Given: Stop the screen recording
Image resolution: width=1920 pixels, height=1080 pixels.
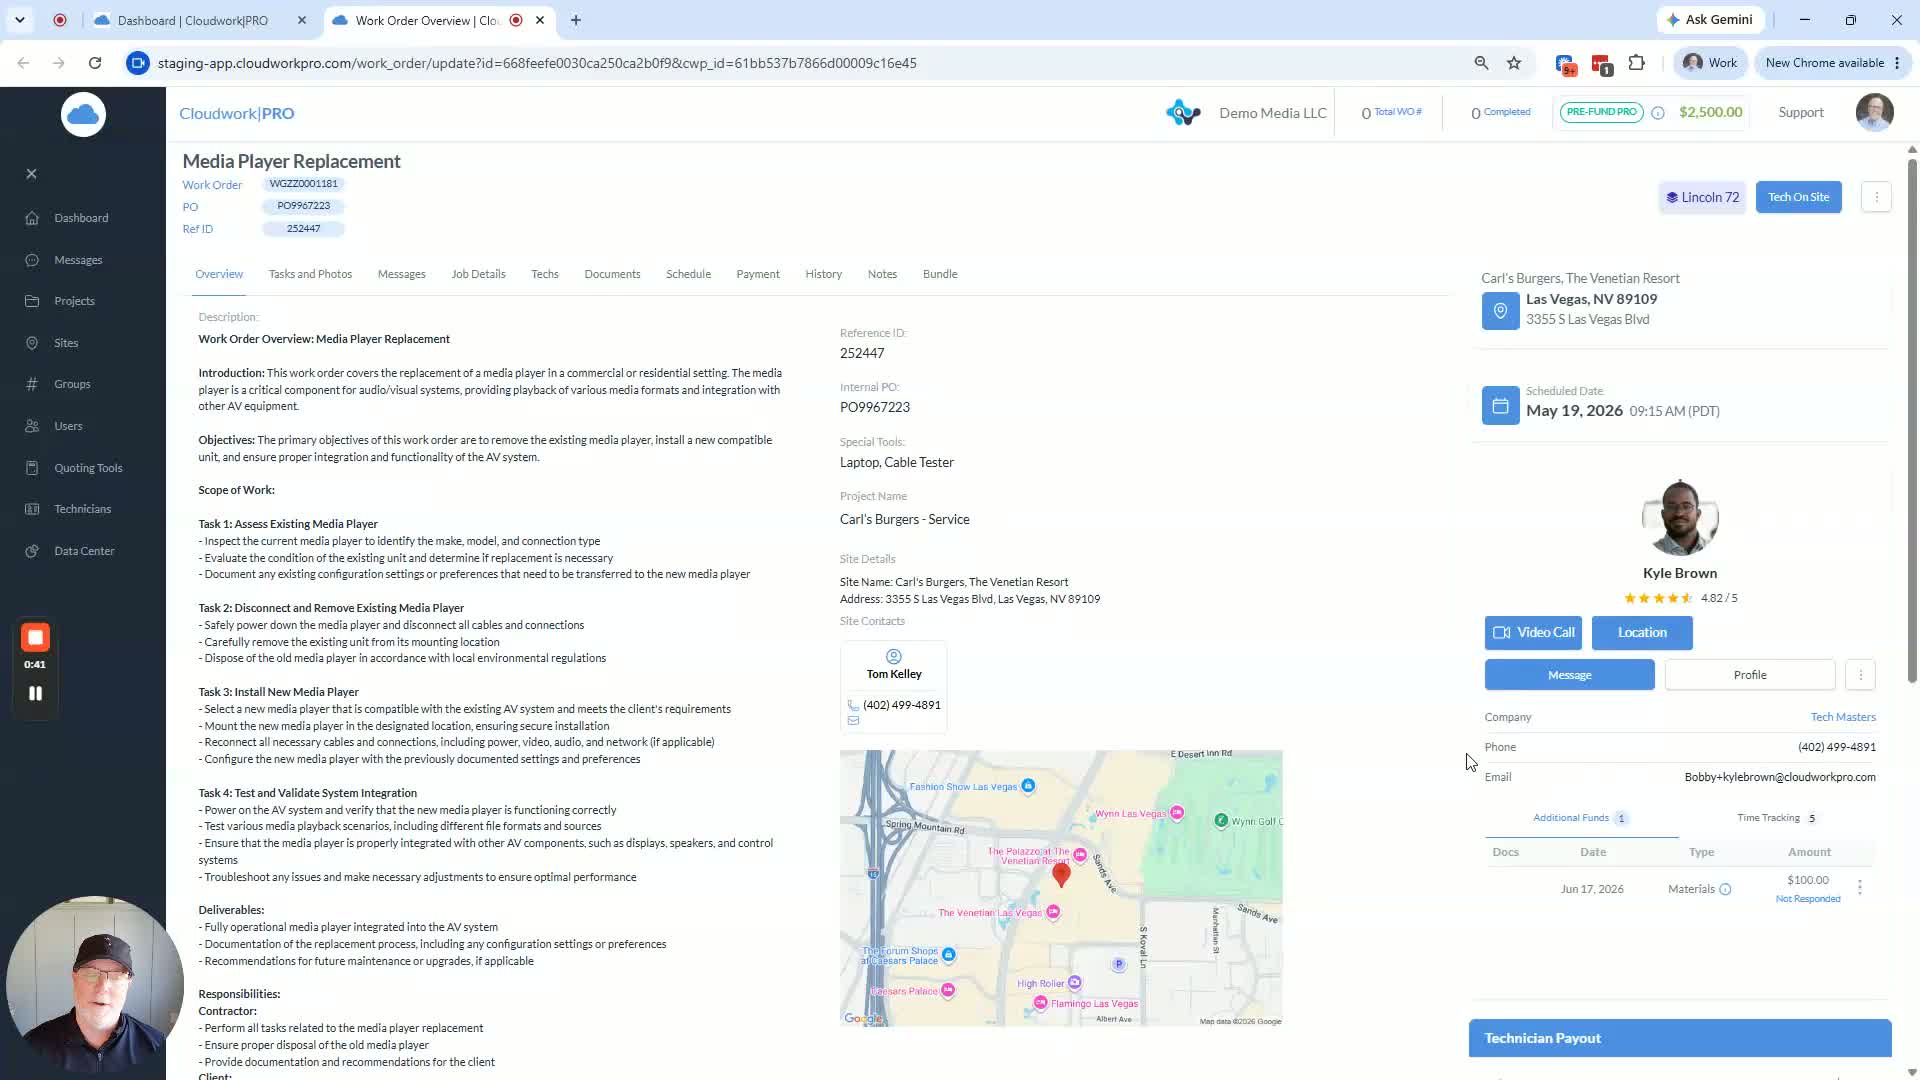Looking at the screenshot, I should [35, 637].
